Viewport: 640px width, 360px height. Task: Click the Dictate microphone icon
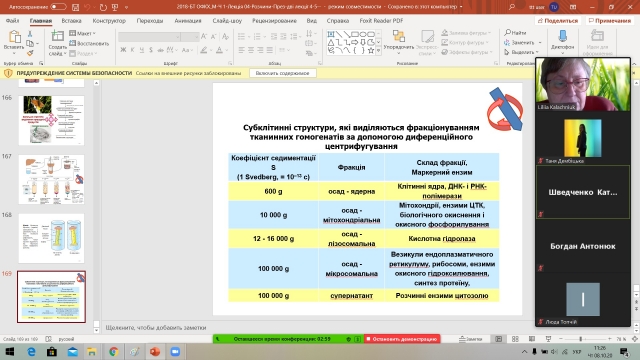562,37
